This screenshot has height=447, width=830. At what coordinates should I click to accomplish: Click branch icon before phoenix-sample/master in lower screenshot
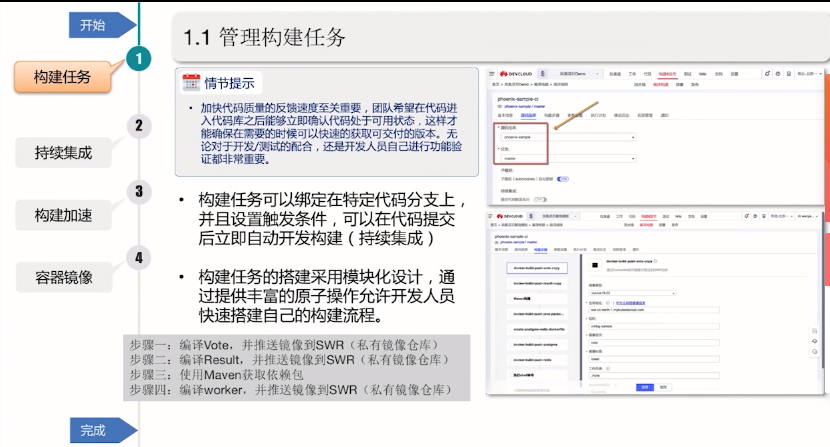[497, 242]
